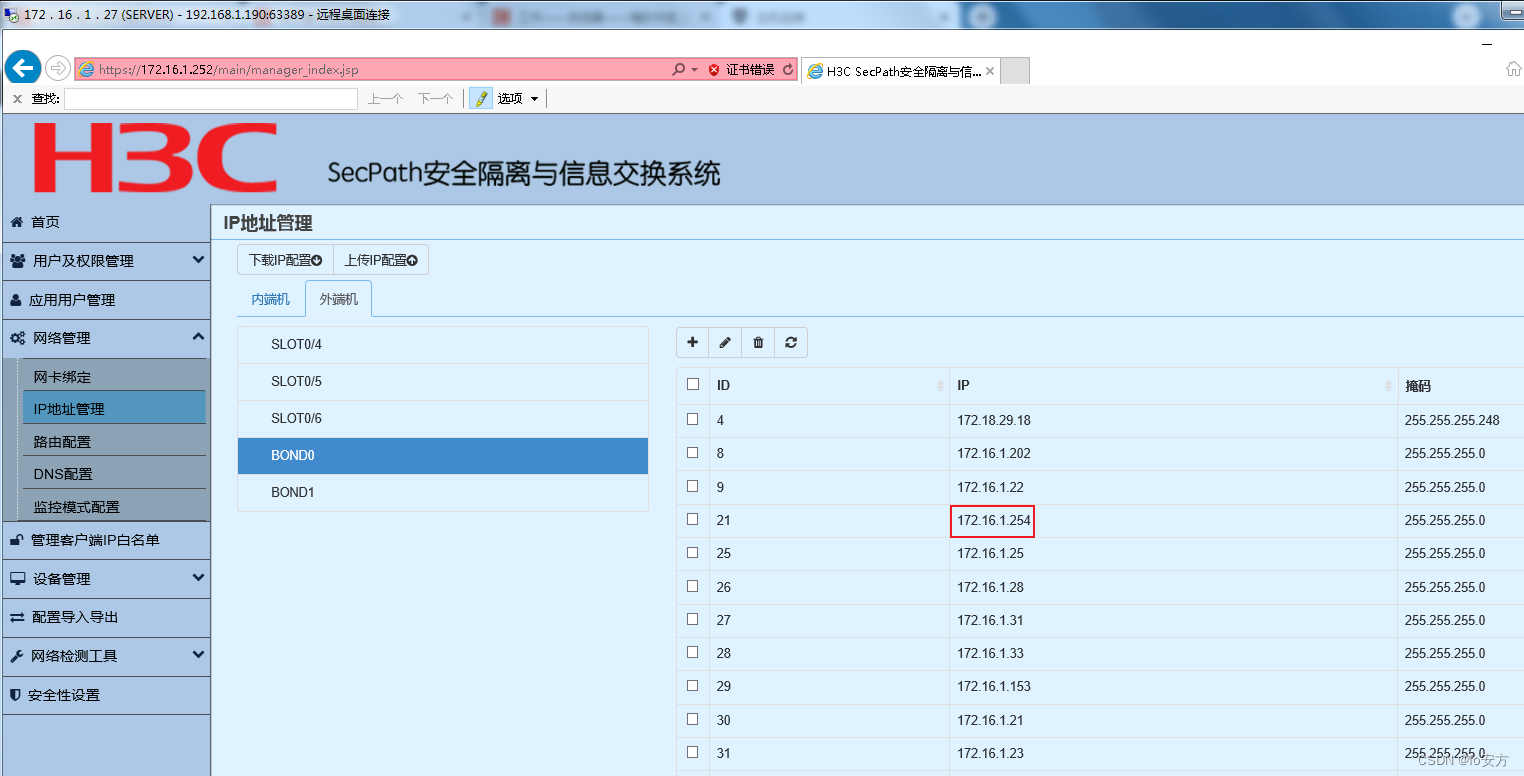This screenshot has width=1524, height=776.
Task: Select 路由配置 submenu item
Action: click(114, 441)
